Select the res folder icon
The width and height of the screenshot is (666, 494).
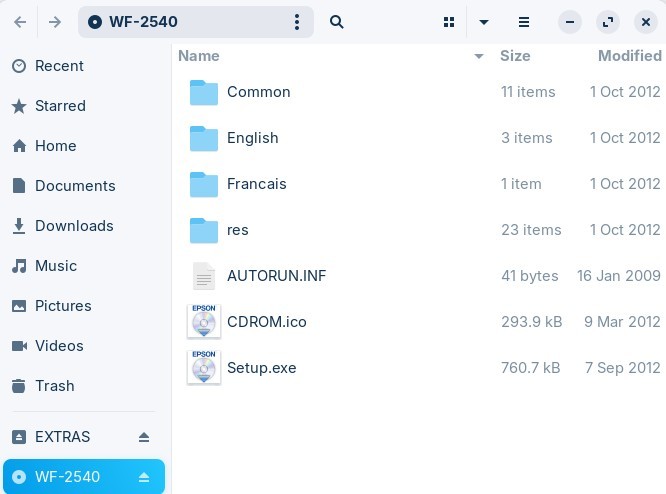tap(204, 230)
